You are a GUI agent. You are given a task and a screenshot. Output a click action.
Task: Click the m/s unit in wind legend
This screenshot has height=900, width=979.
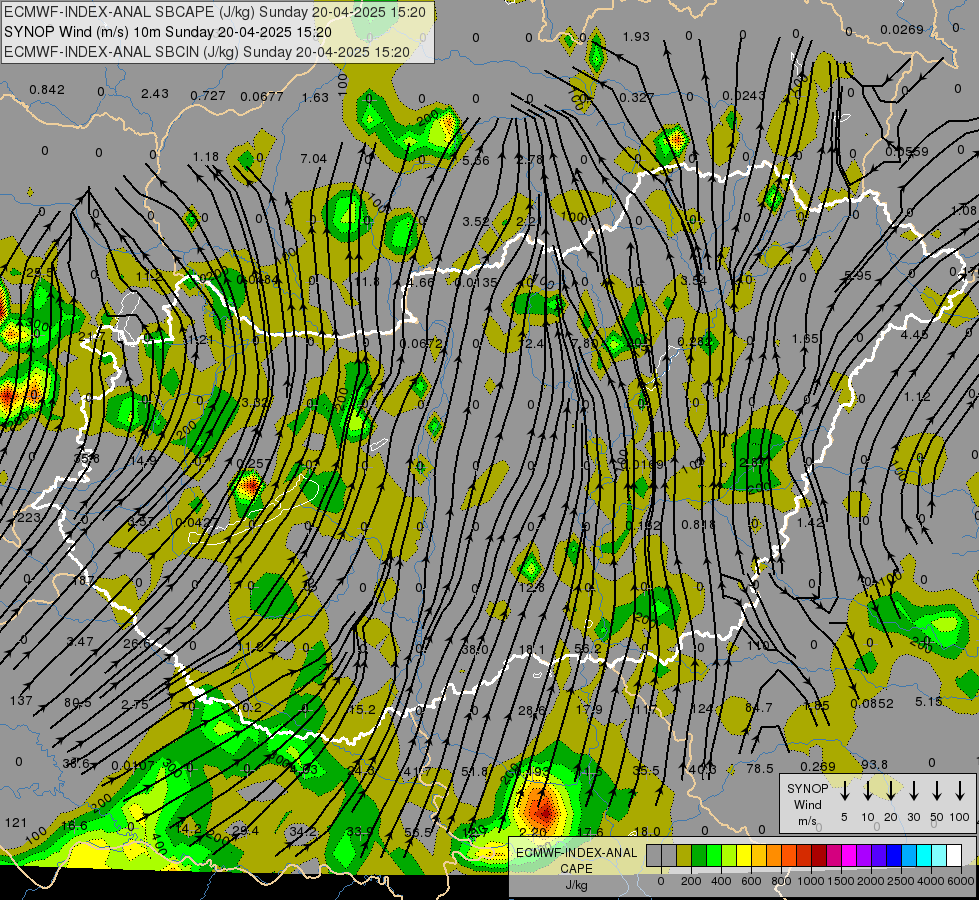807,821
